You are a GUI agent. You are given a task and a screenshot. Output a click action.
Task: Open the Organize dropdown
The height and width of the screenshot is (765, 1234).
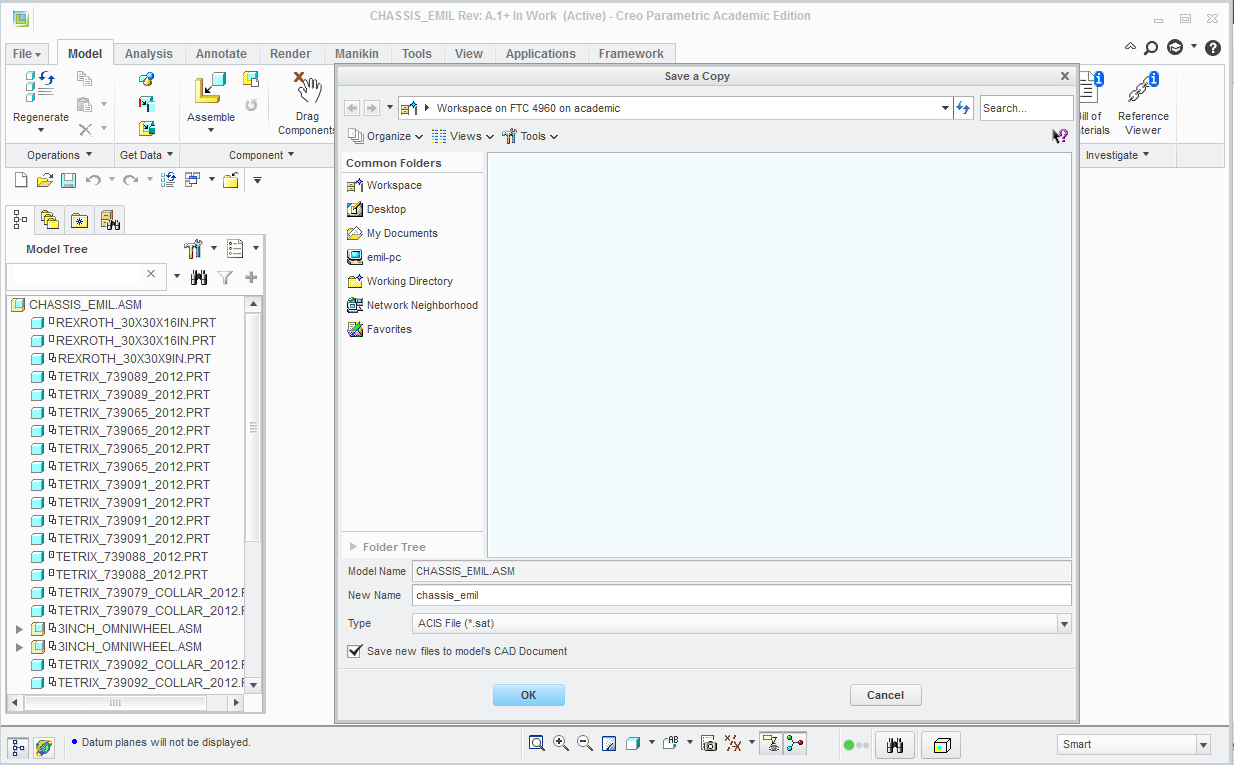click(x=386, y=136)
